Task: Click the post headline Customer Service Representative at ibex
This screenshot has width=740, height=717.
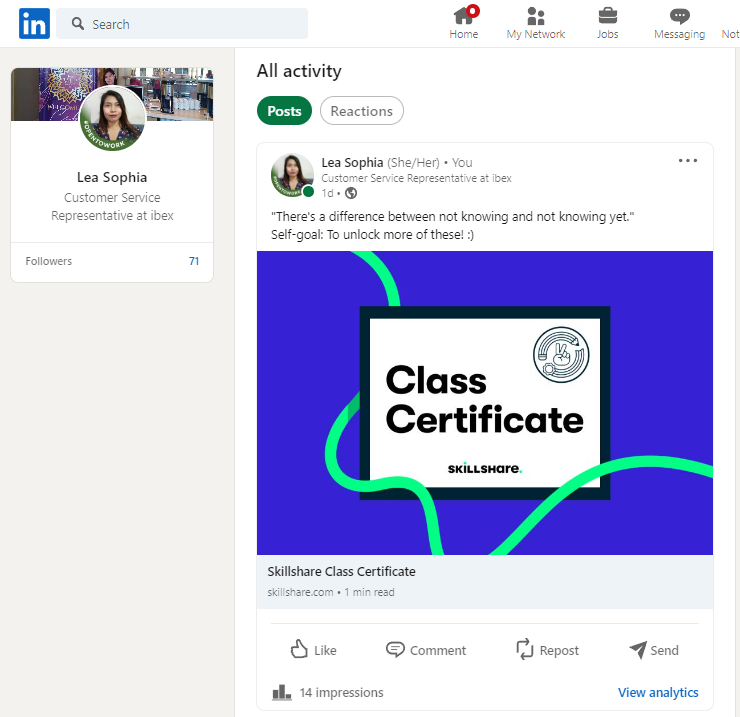Action: pyautogui.click(x=416, y=178)
